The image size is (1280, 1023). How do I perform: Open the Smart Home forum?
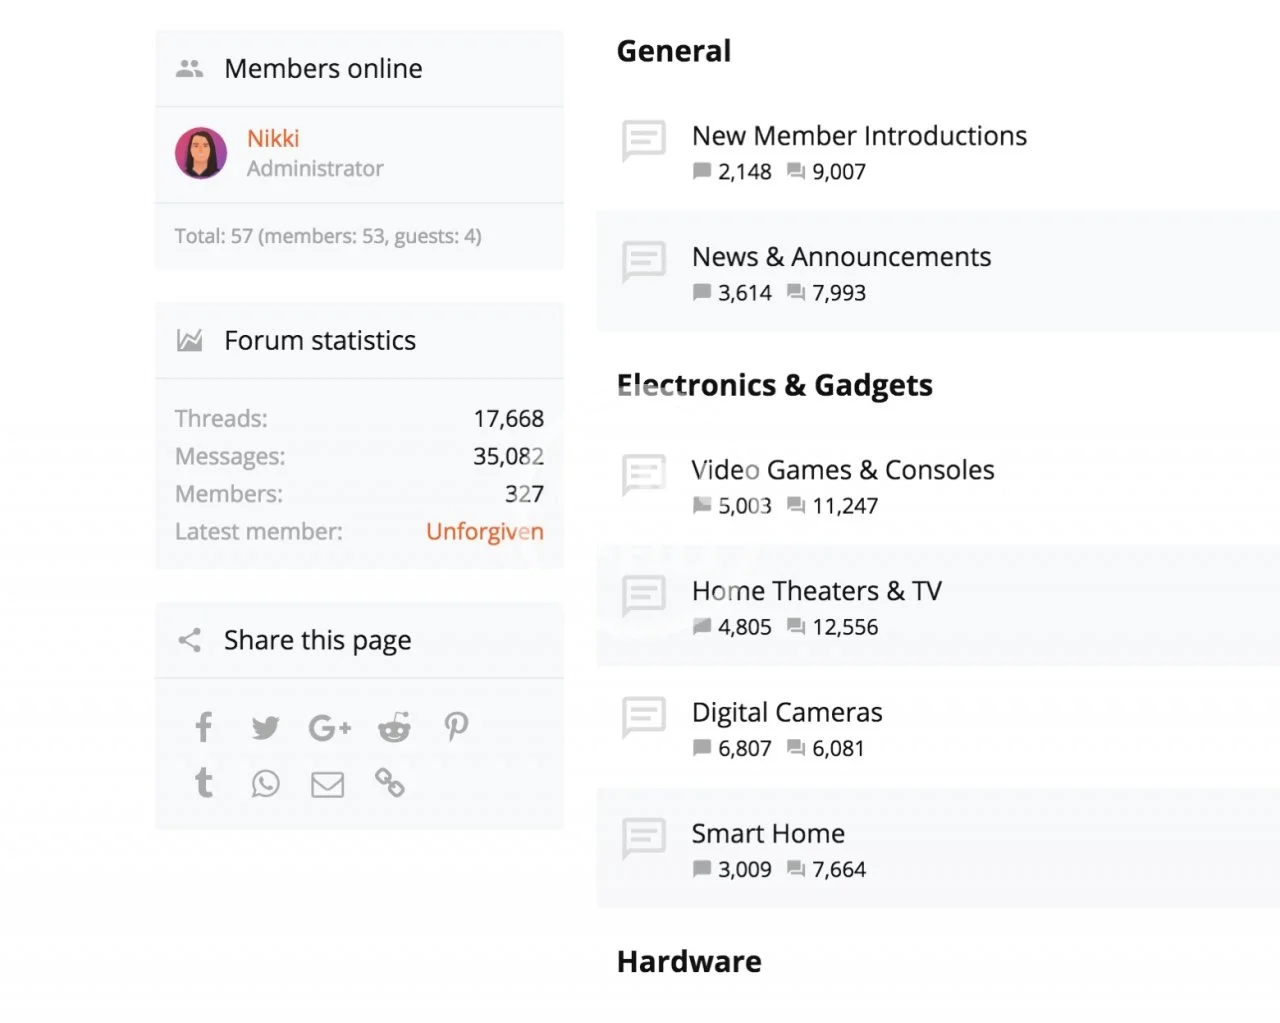point(768,833)
